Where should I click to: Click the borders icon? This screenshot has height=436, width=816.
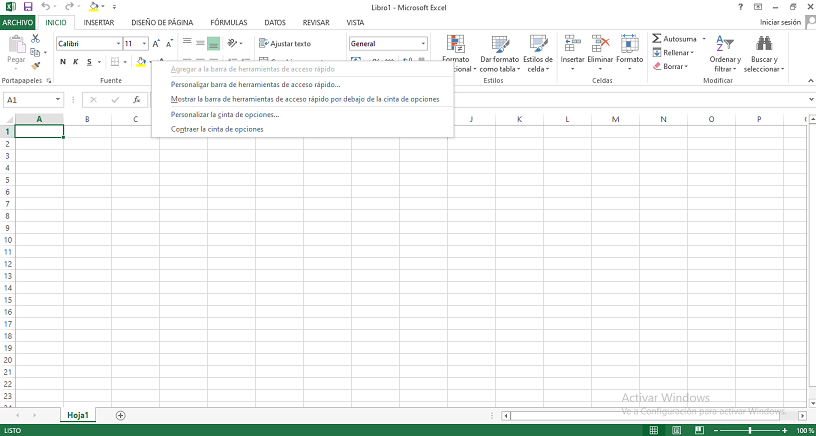[115, 62]
